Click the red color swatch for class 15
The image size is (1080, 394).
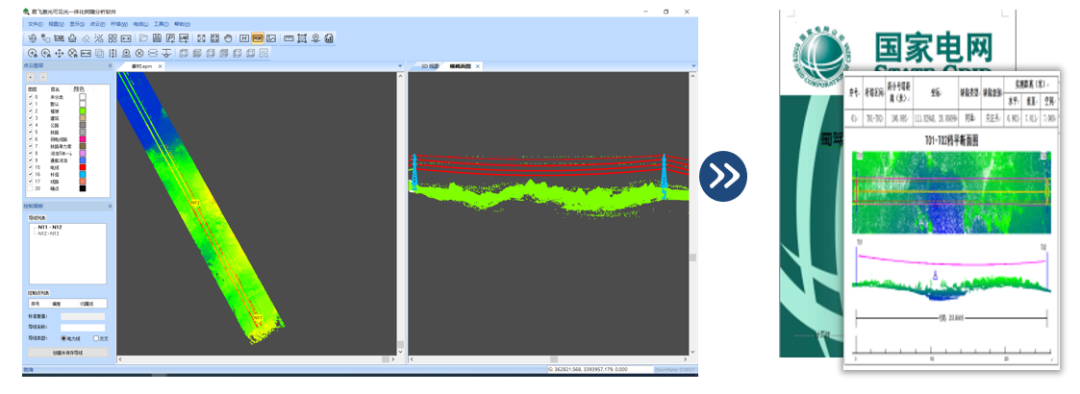[x=83, y=168]
